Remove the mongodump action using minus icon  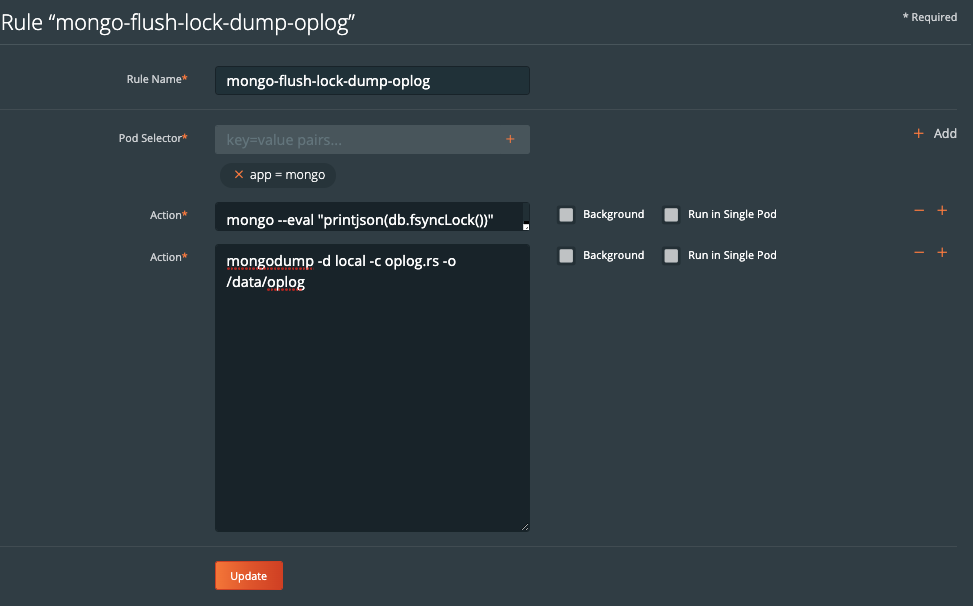(919, 252)
